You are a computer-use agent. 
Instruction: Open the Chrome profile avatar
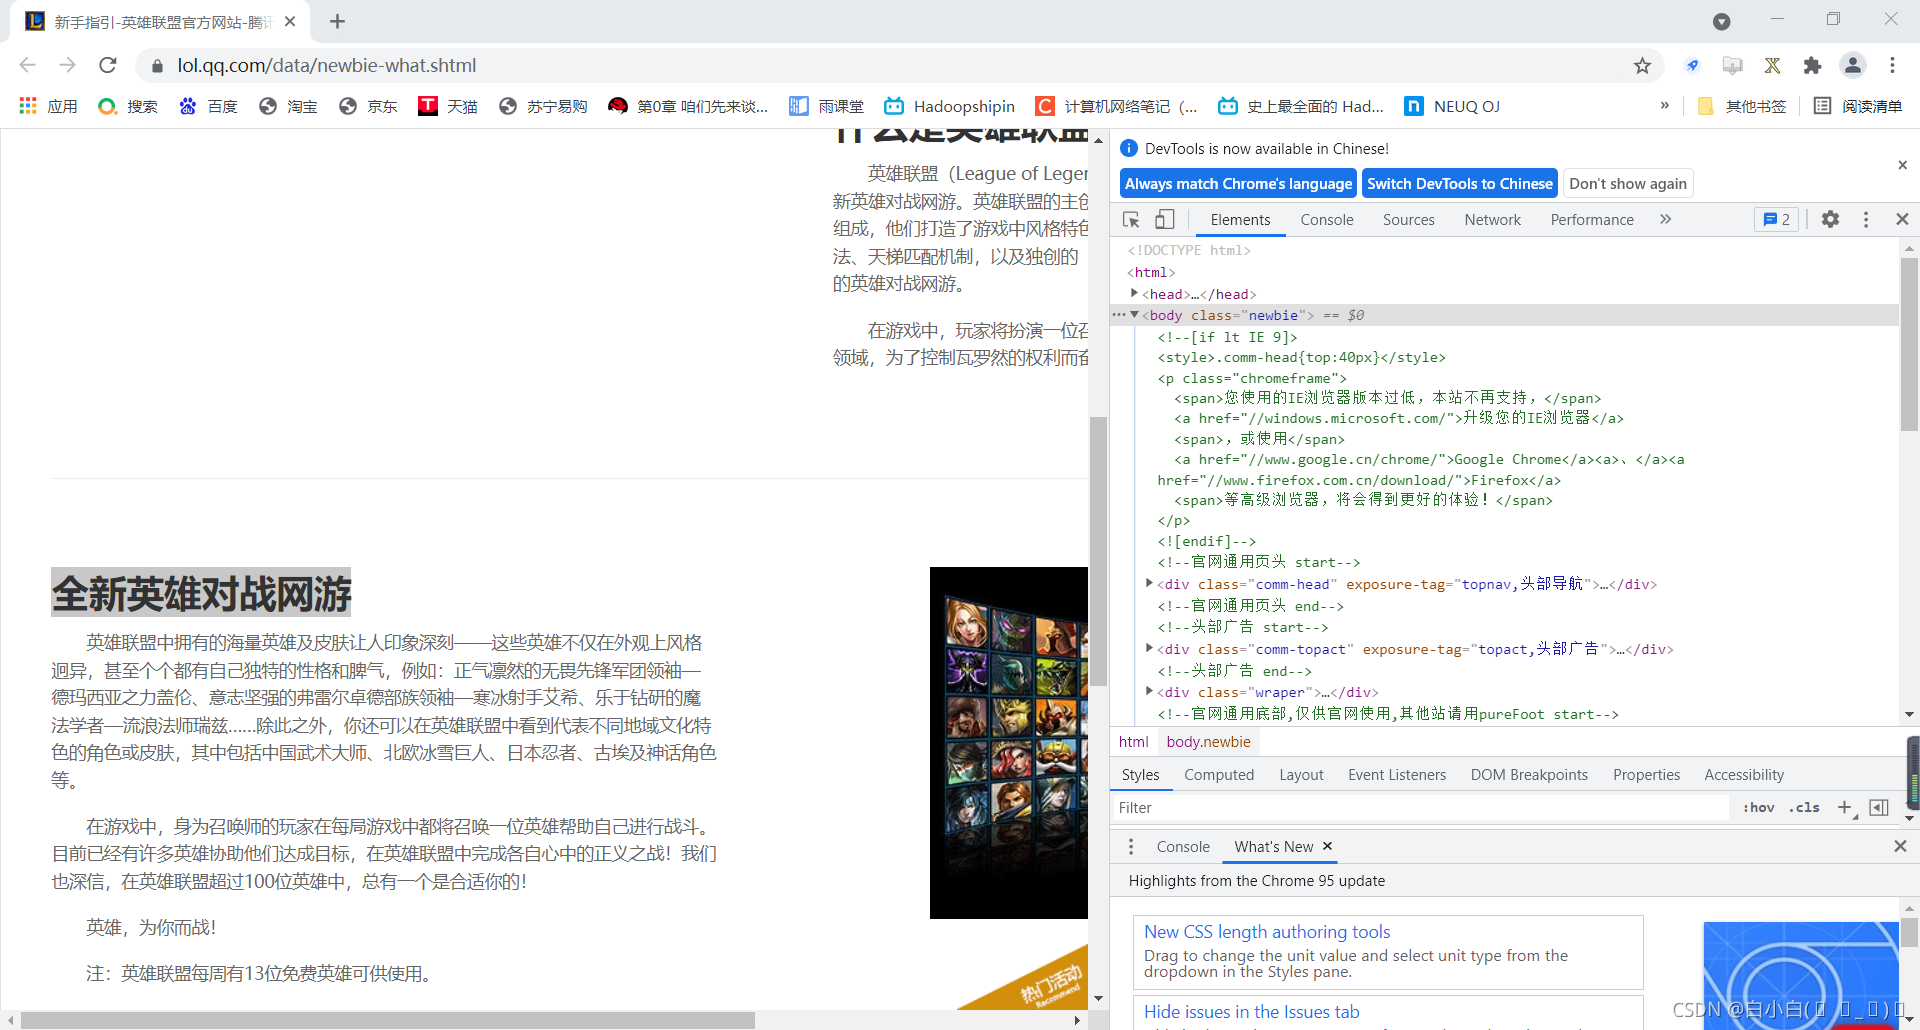1853,65
